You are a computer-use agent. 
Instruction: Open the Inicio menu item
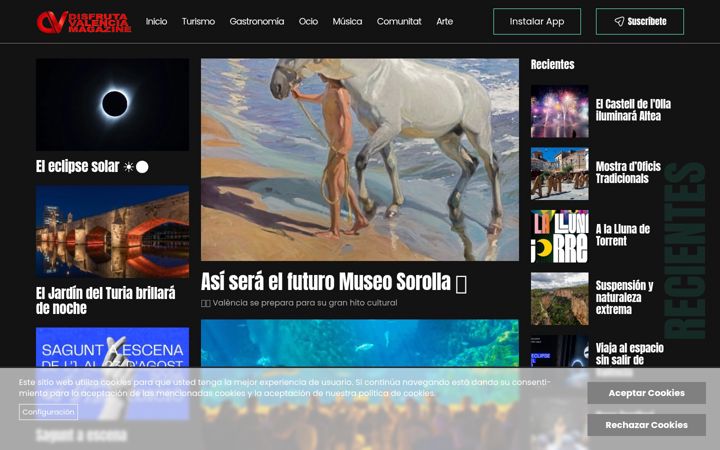(156, 21)
